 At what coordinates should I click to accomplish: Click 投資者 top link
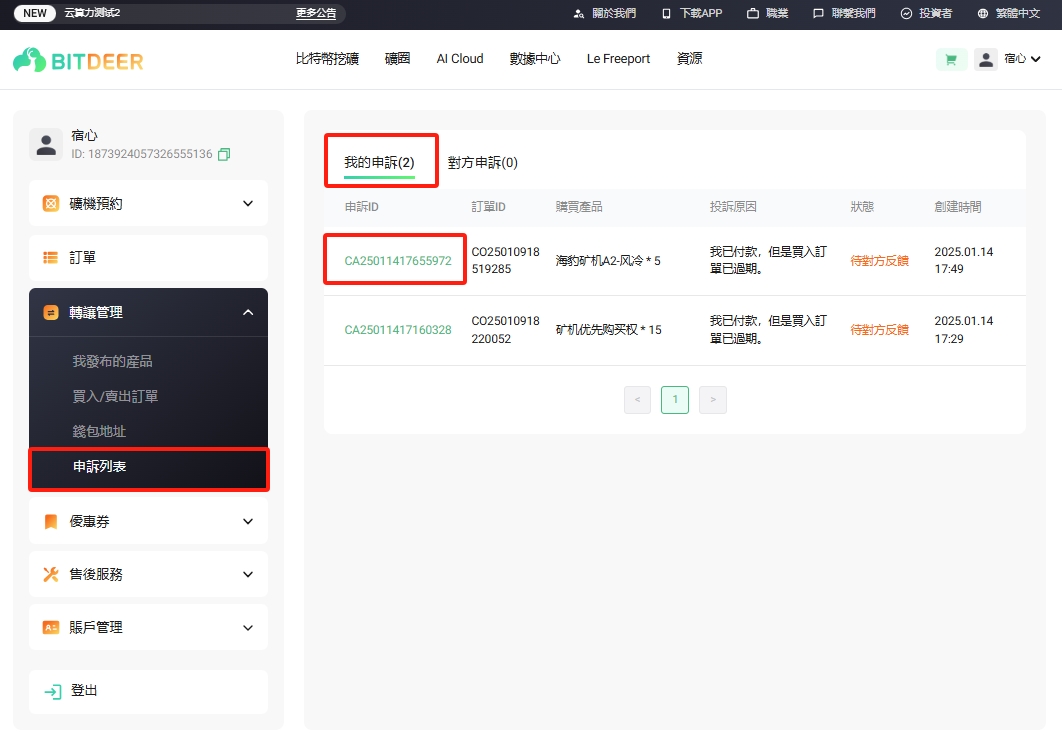pyautogui.click(x=935, y=14)
